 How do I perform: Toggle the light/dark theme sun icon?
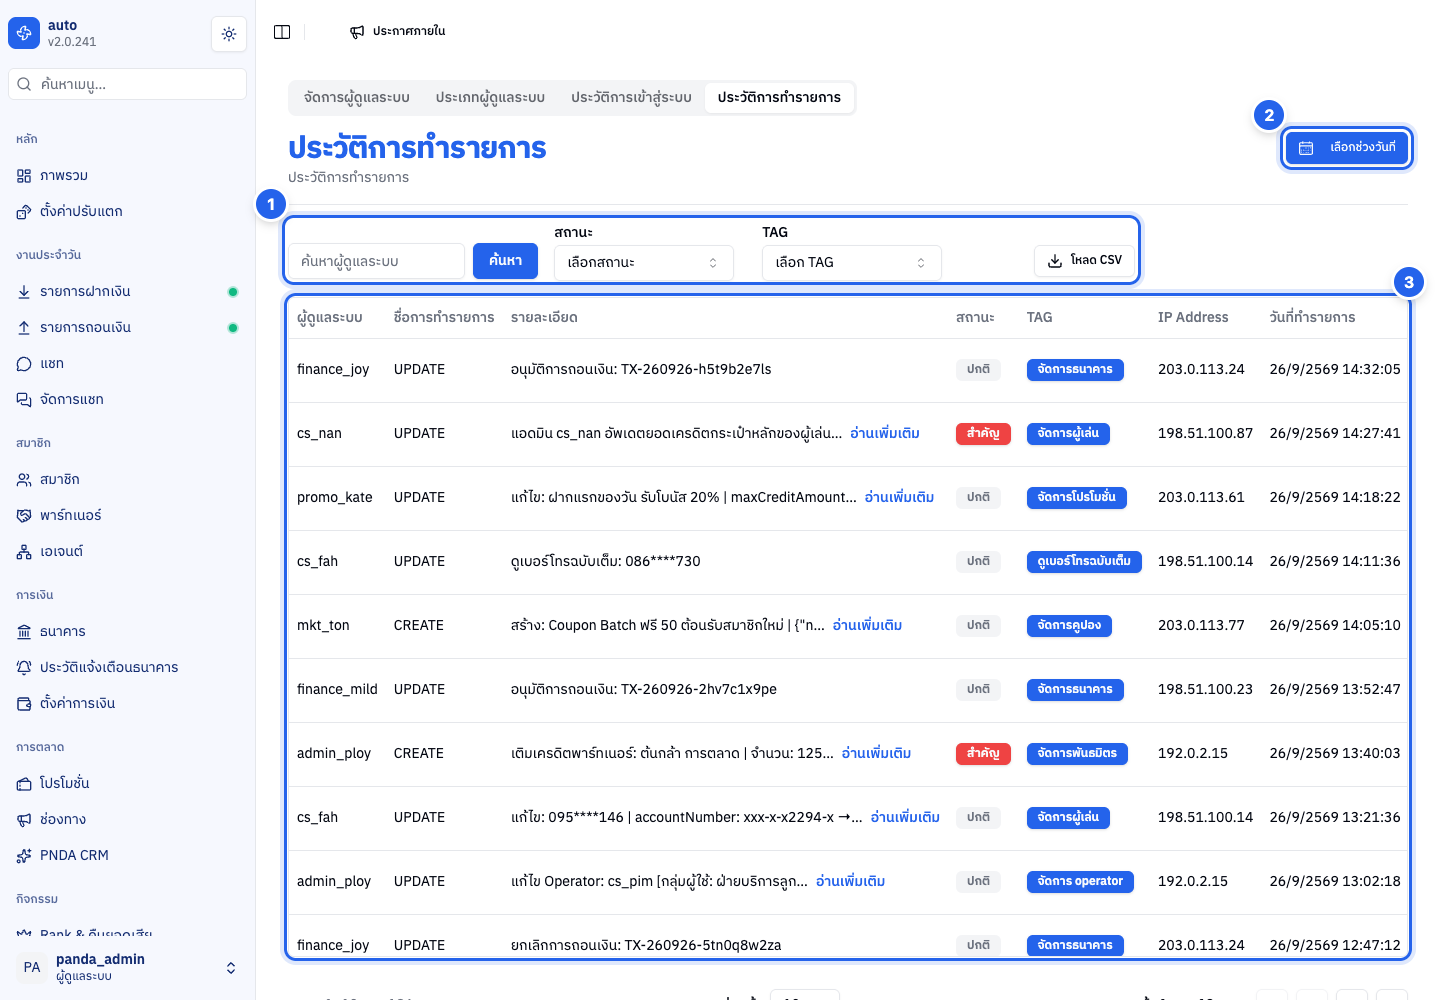coord(229,34)
